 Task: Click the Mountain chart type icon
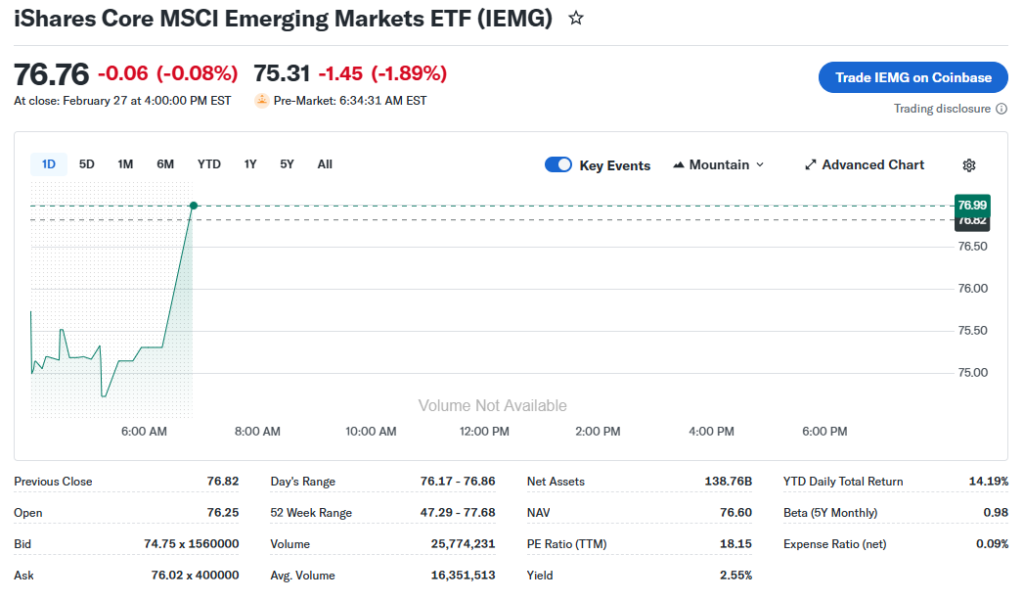point(679,165)
